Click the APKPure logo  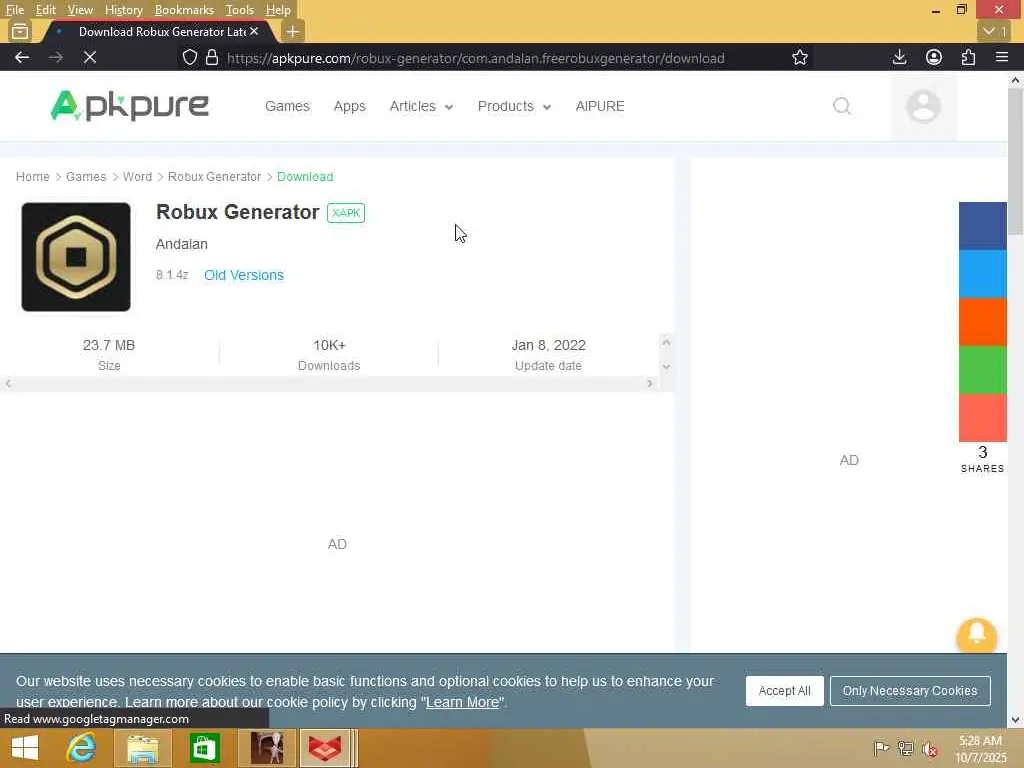coord(129,106)
